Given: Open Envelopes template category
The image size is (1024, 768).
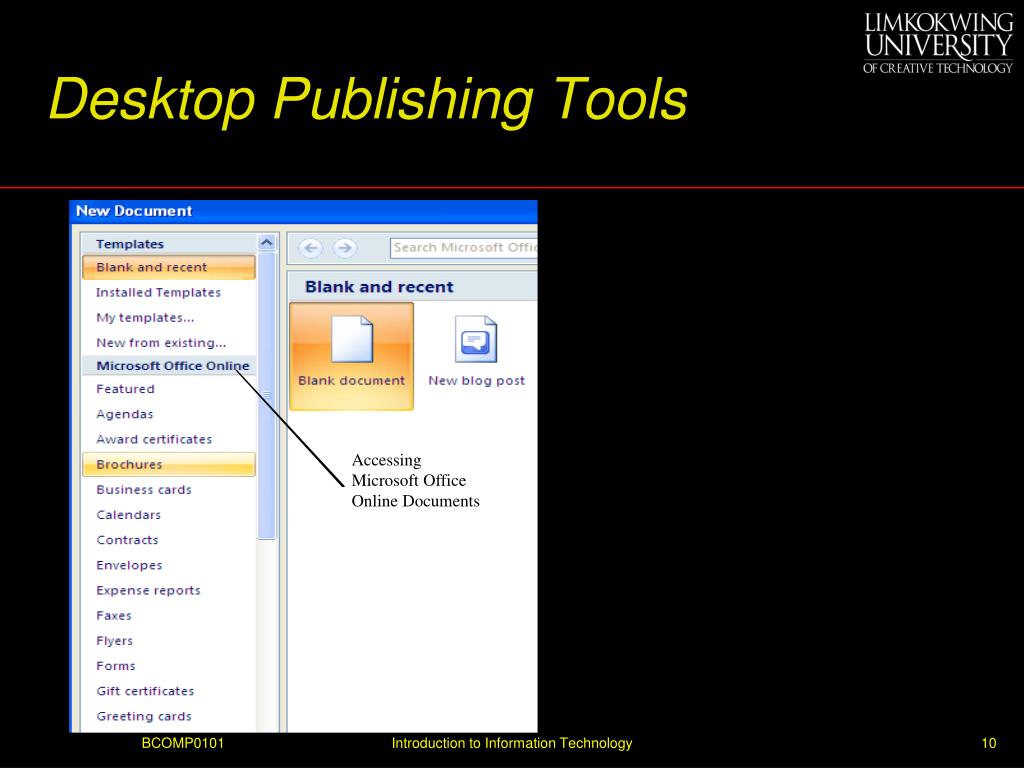Looking at the screenshot, I should [x=129, y=565].
